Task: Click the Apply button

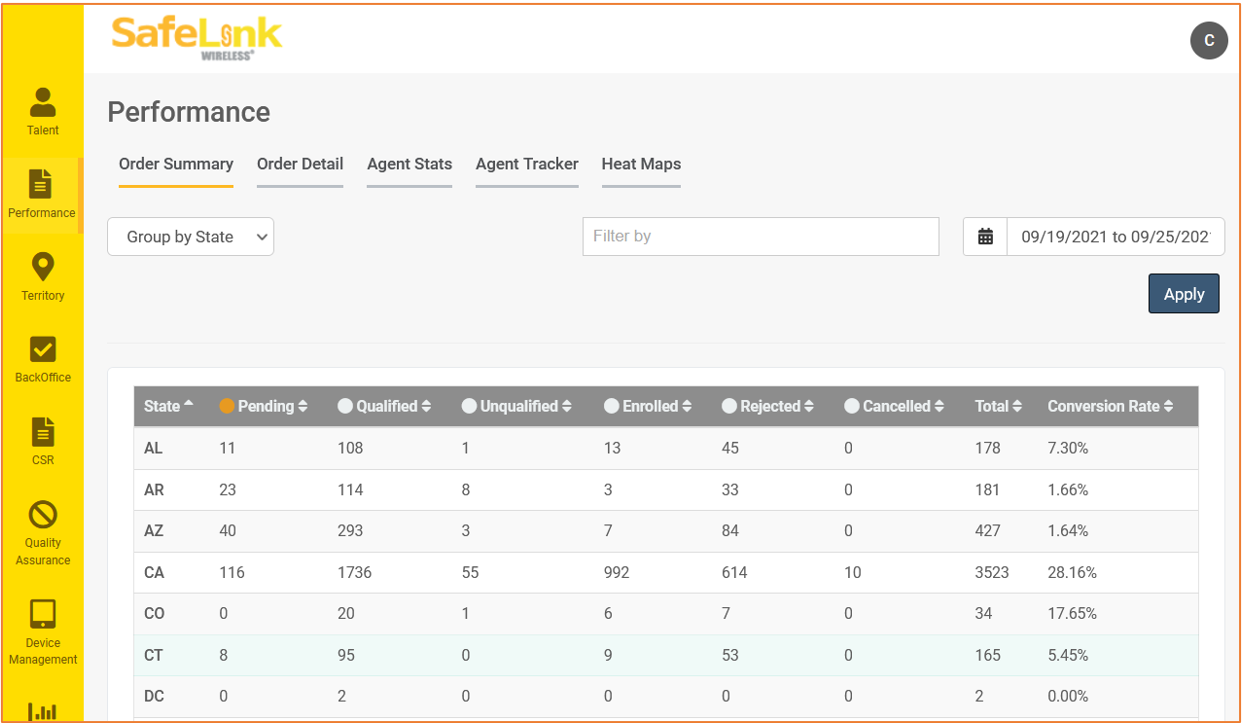Action: click(x=1184, y=294)
